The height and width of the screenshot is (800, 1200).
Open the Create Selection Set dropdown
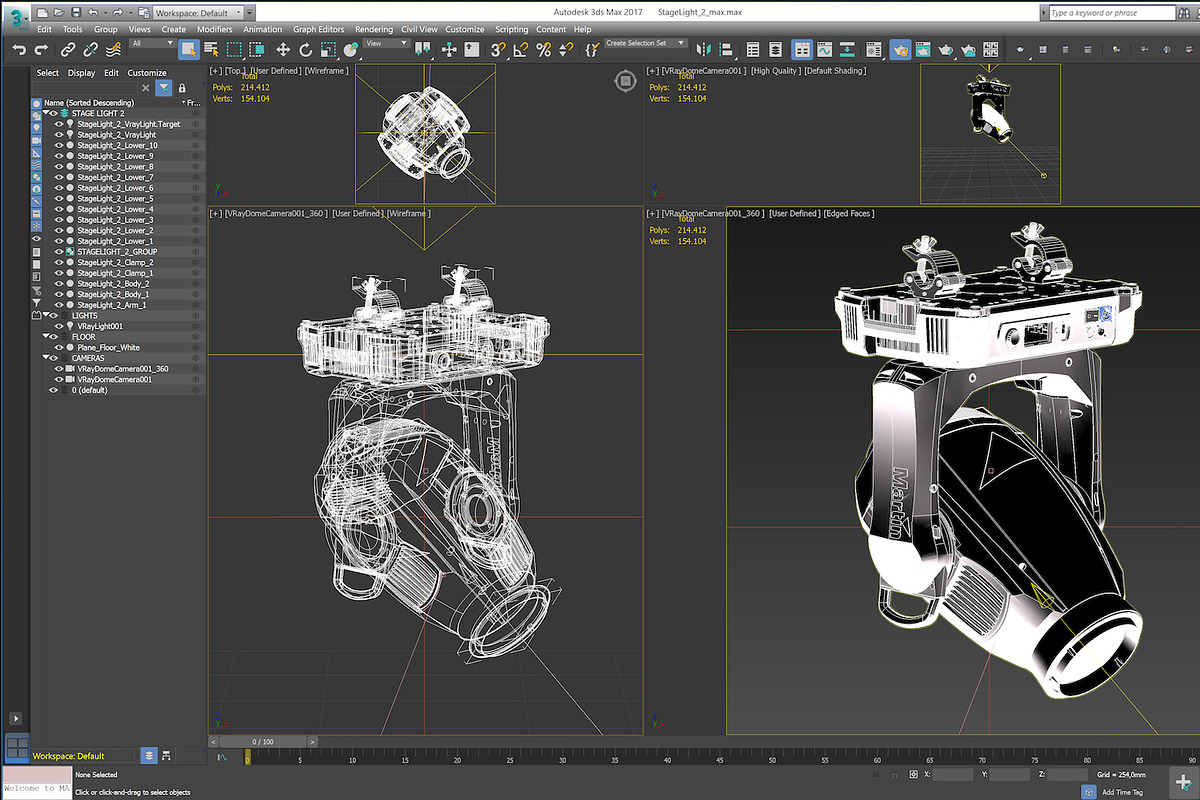(x=646, y=43)
